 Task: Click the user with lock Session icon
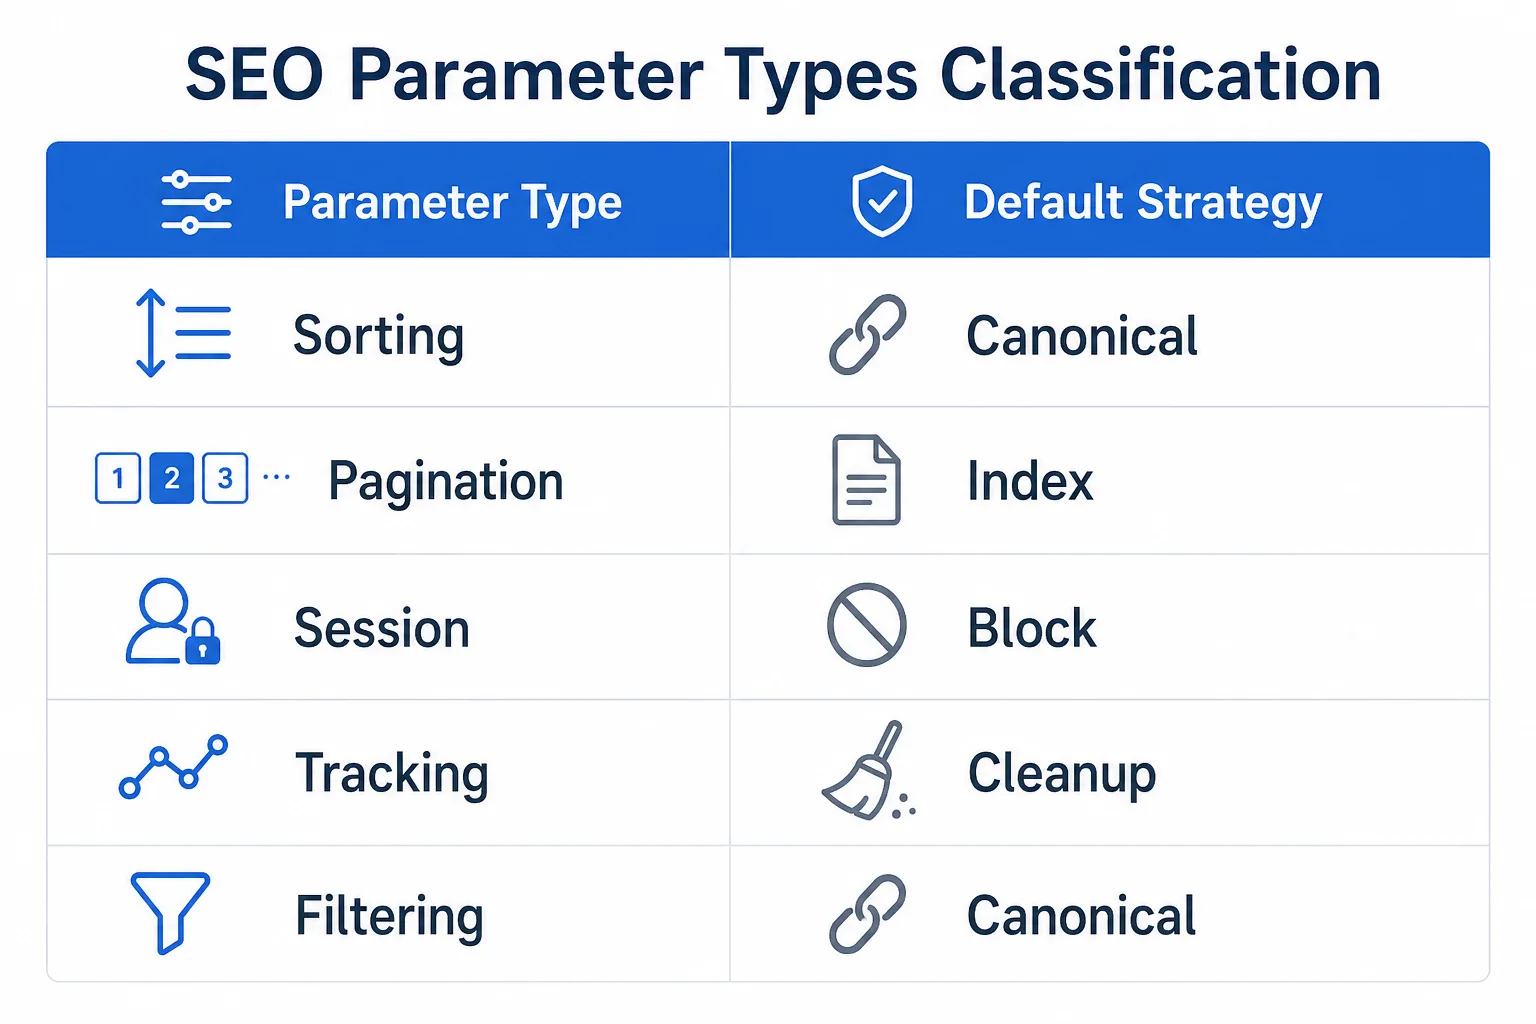click(173, 622)
